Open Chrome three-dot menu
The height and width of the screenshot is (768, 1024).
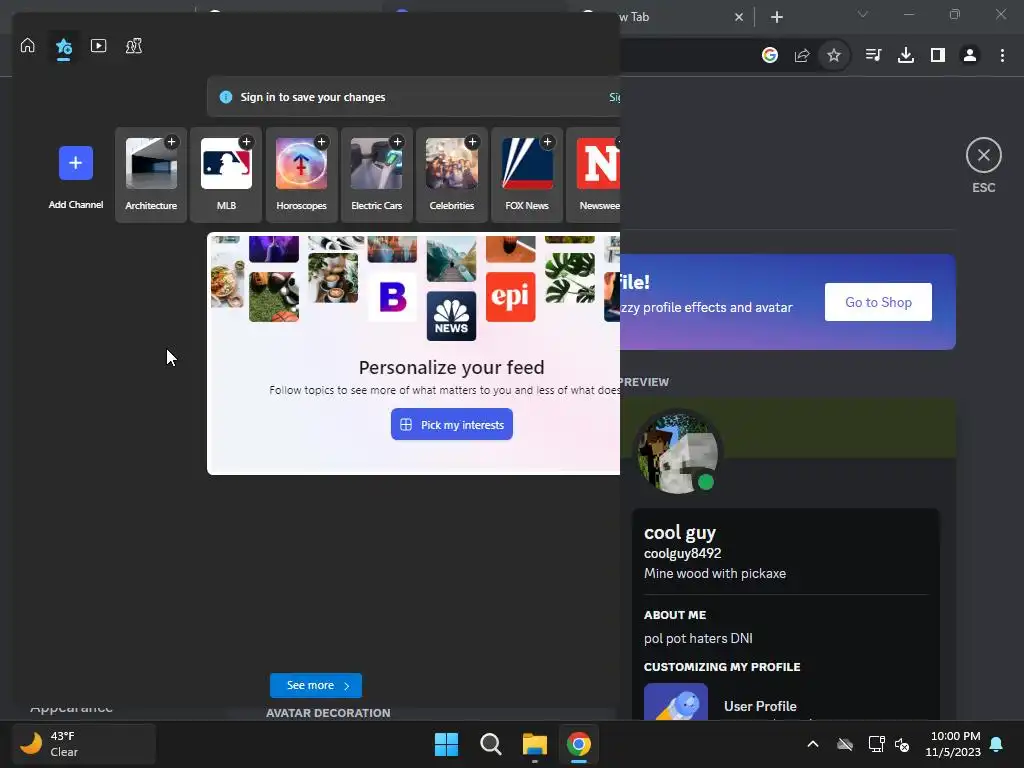tap(1002, 56)
